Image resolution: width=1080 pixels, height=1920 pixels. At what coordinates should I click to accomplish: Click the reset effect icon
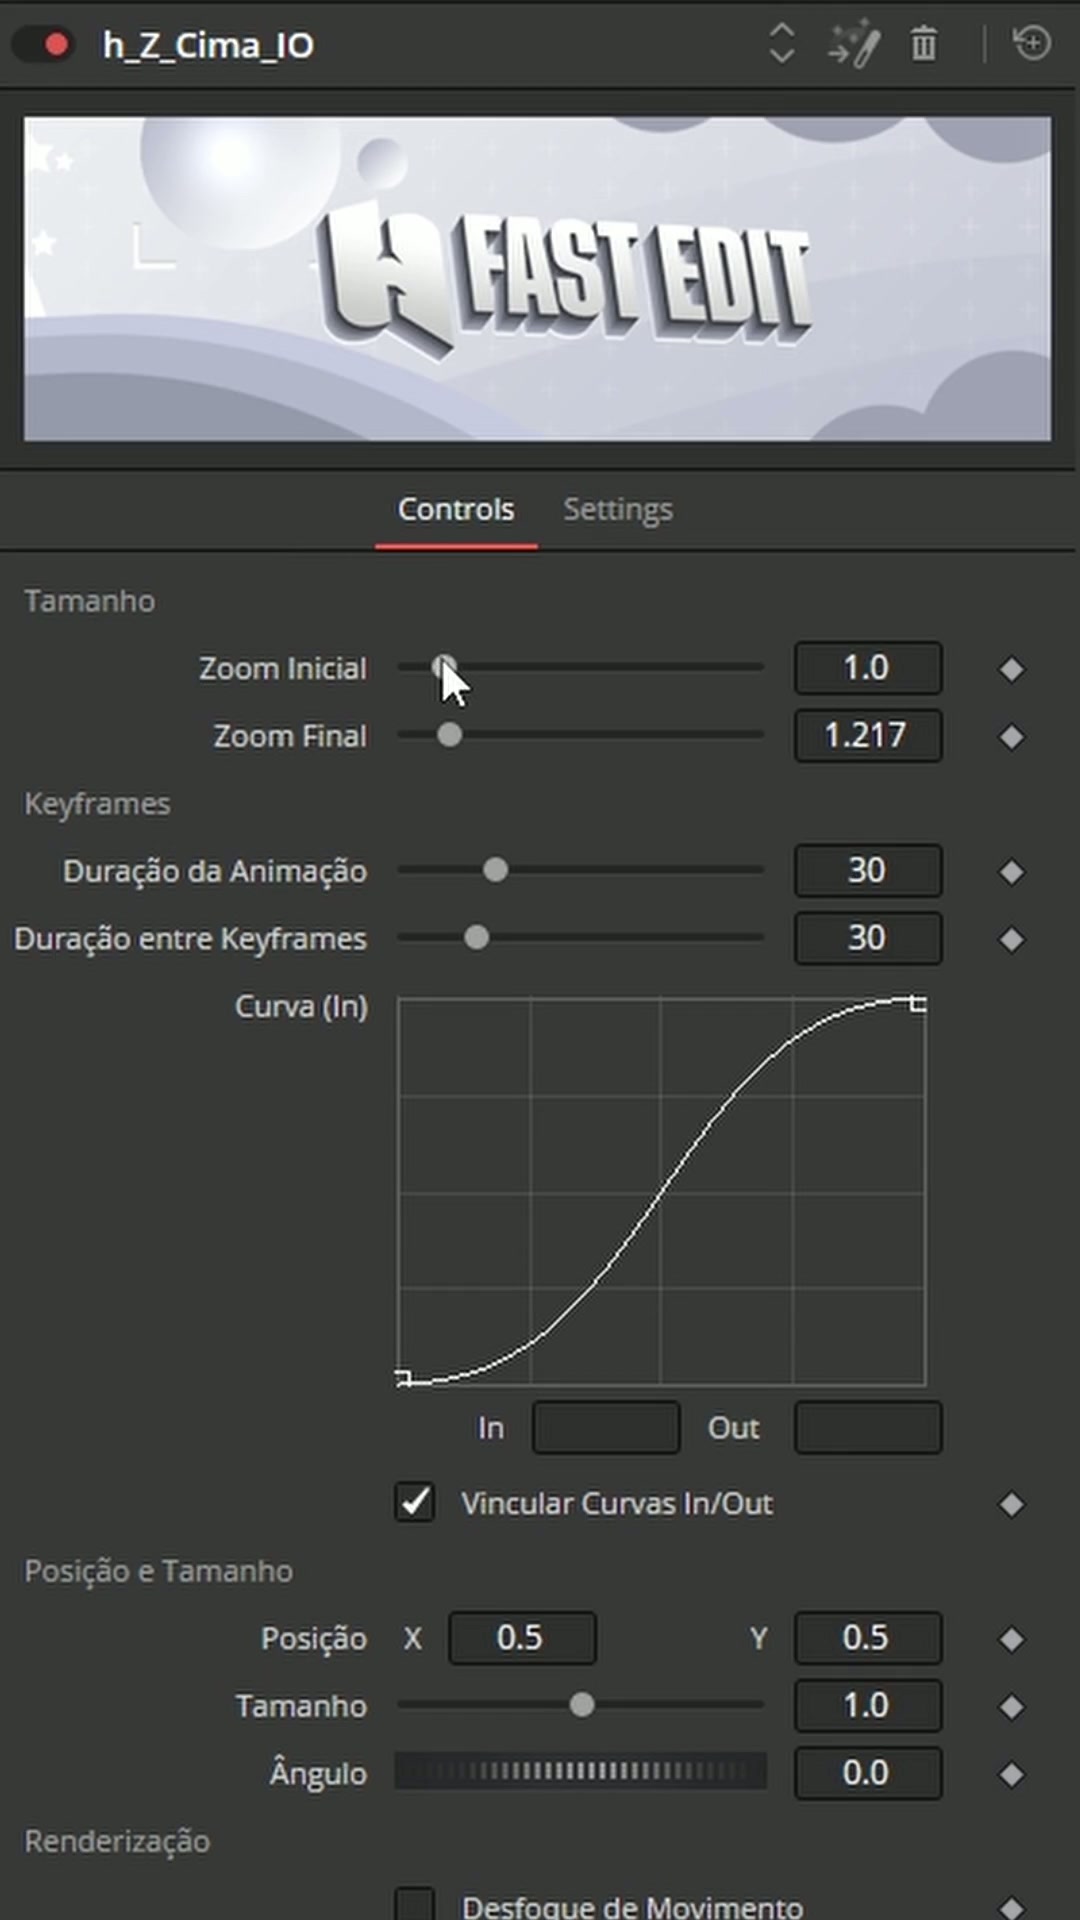point(1031,44)
